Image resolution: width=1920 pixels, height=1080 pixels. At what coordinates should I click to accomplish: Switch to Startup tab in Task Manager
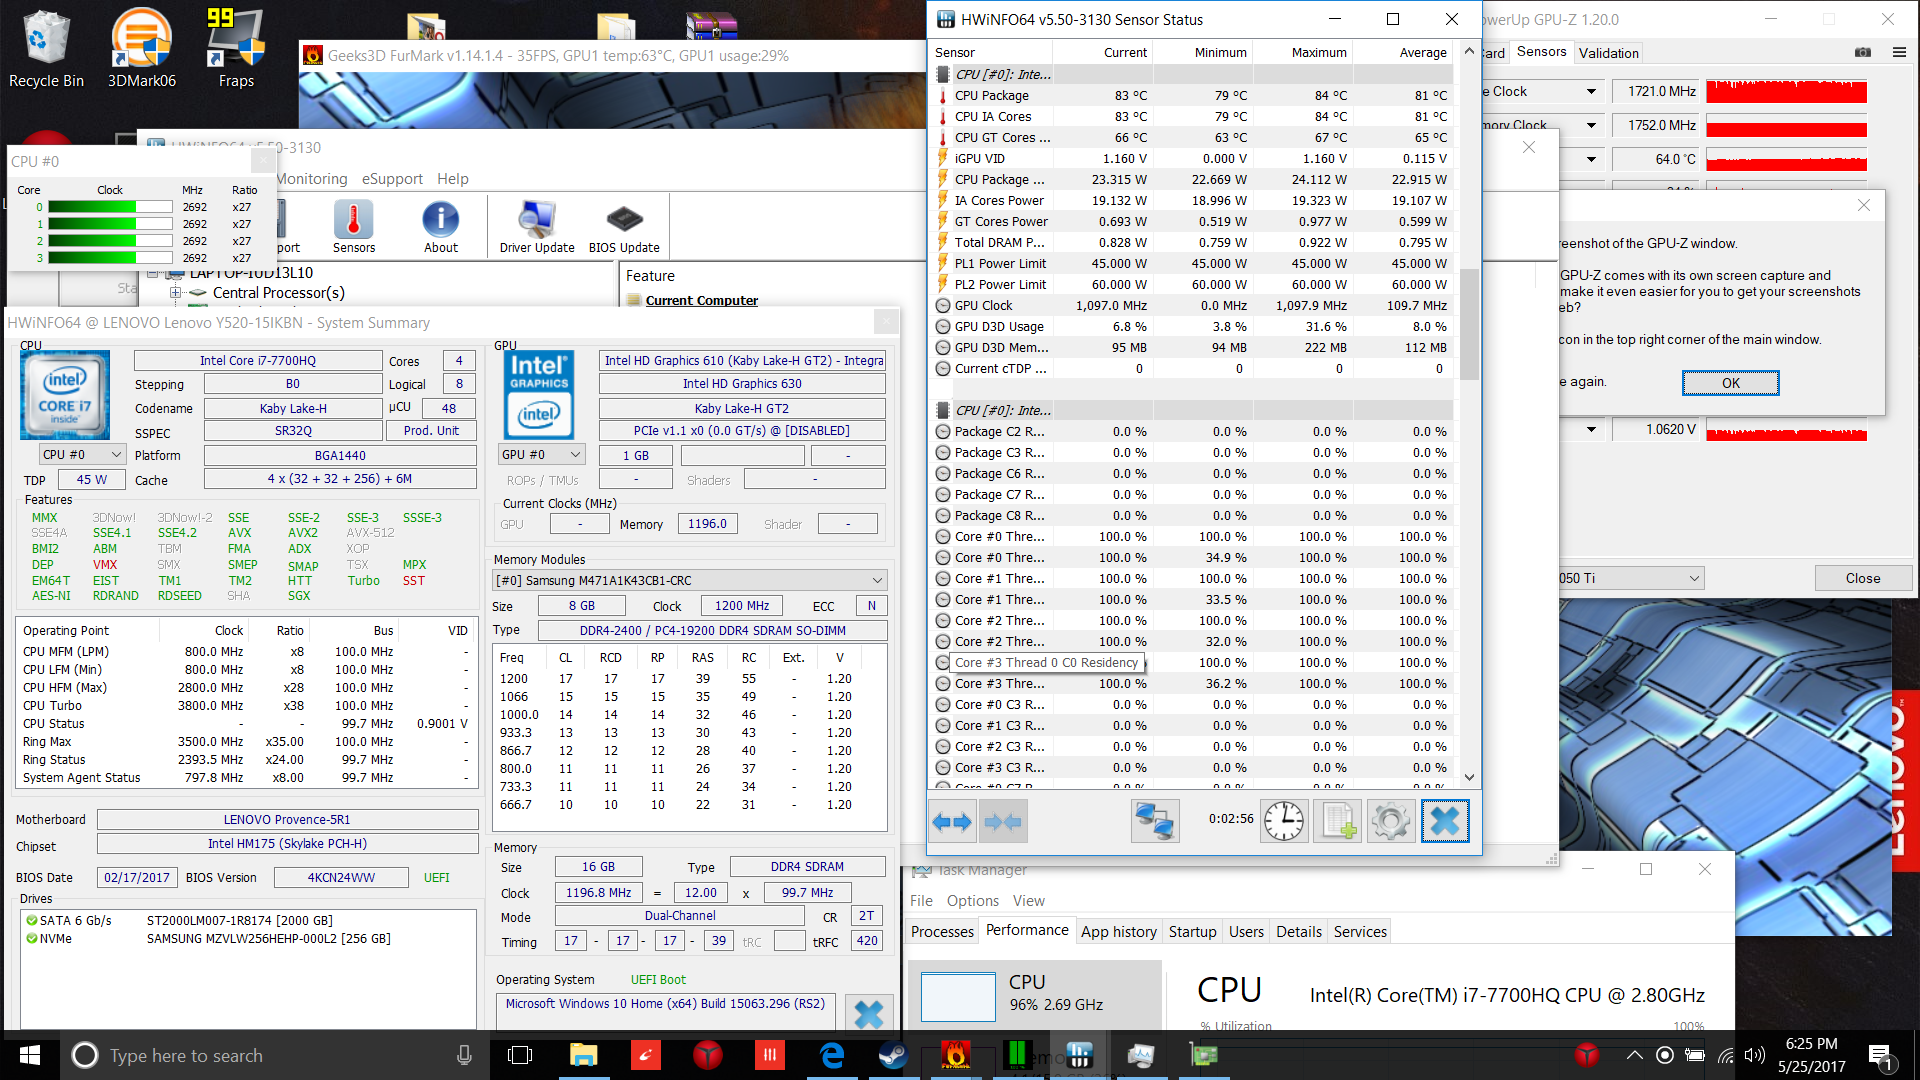[x=1193, y=931]
